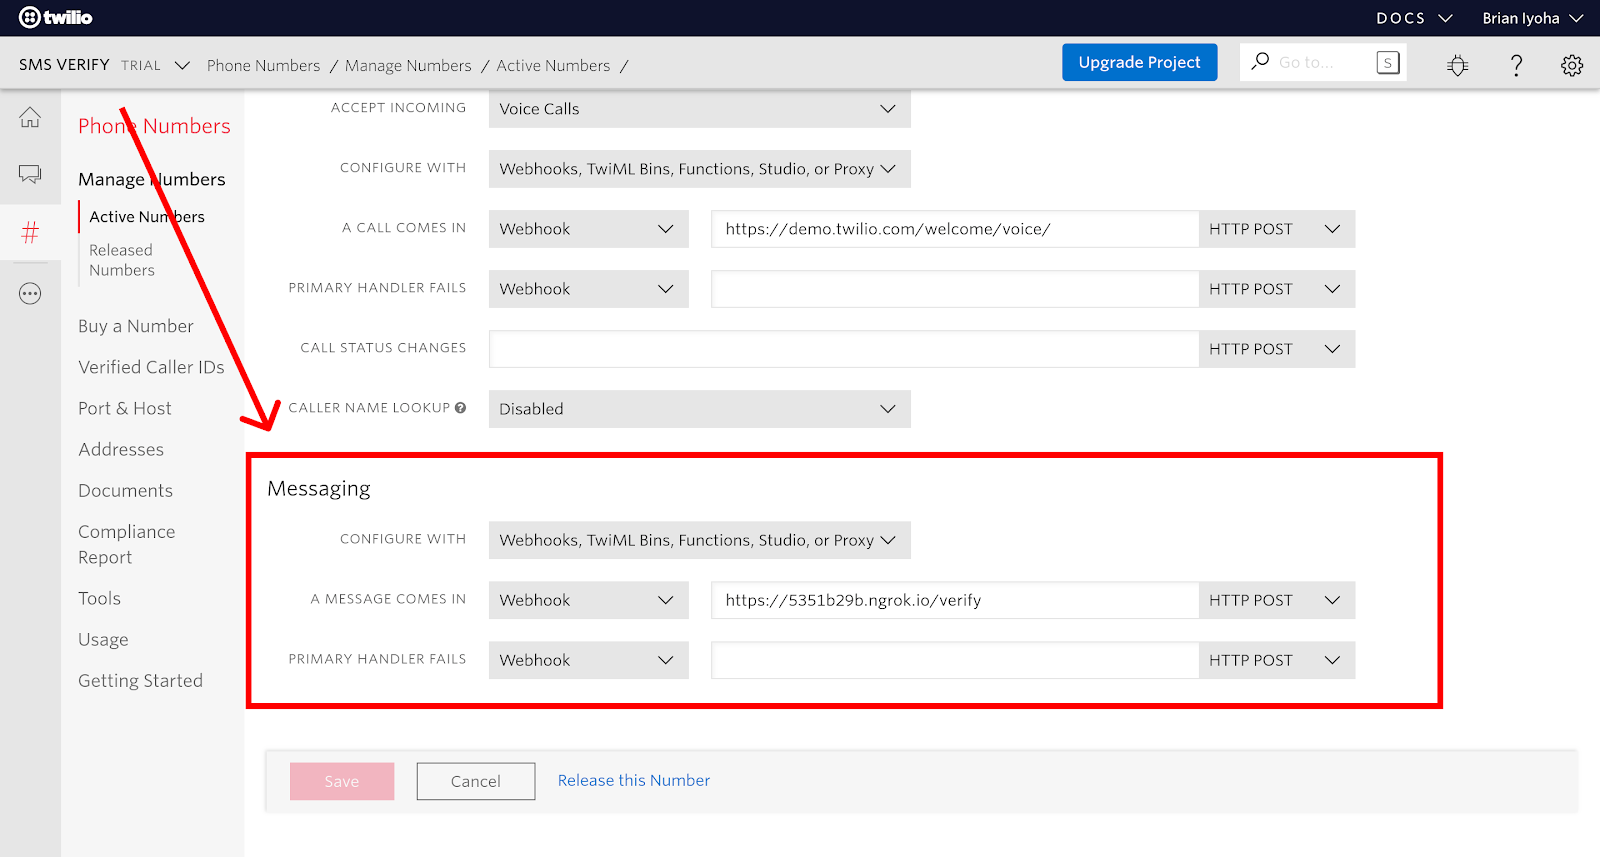Viewport: 1600px width, 857px height.
Task: Click the Save button
Action: 342,781
